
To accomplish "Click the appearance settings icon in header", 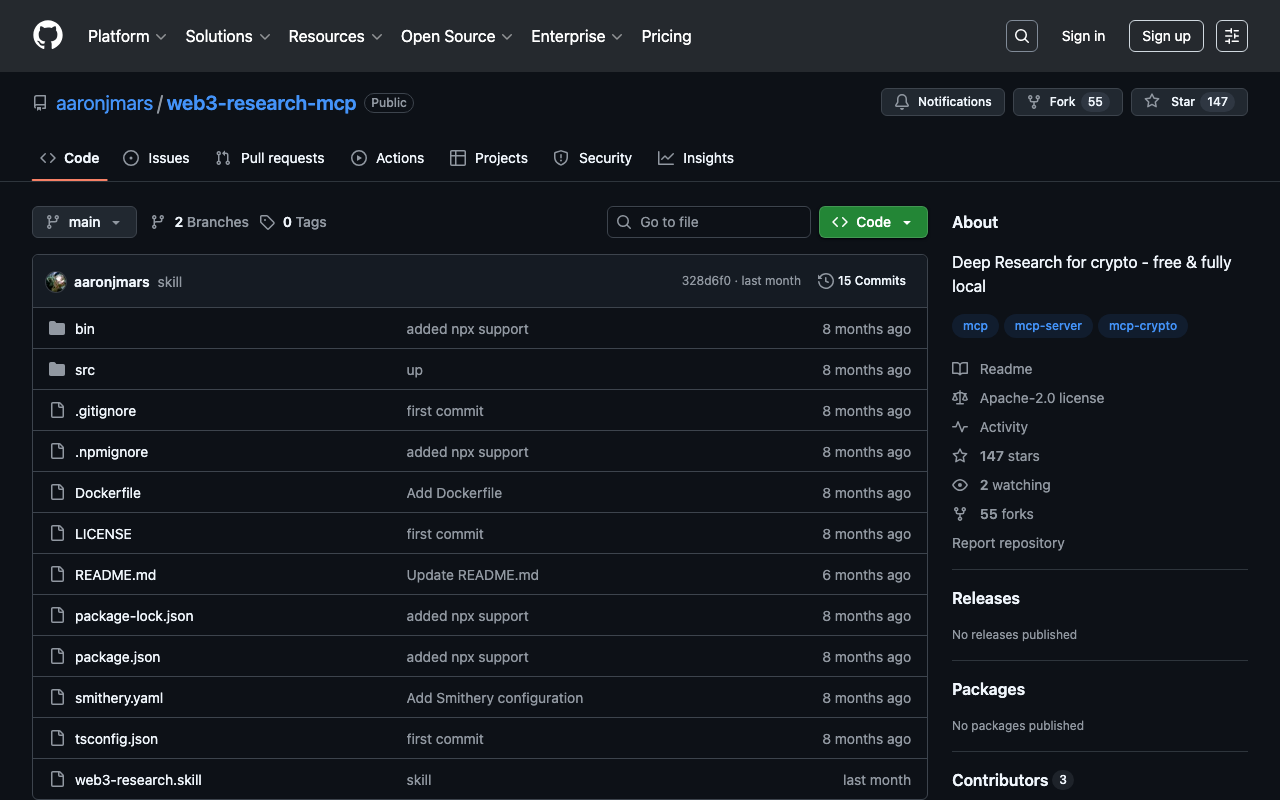I will [x=1231, y=36].
